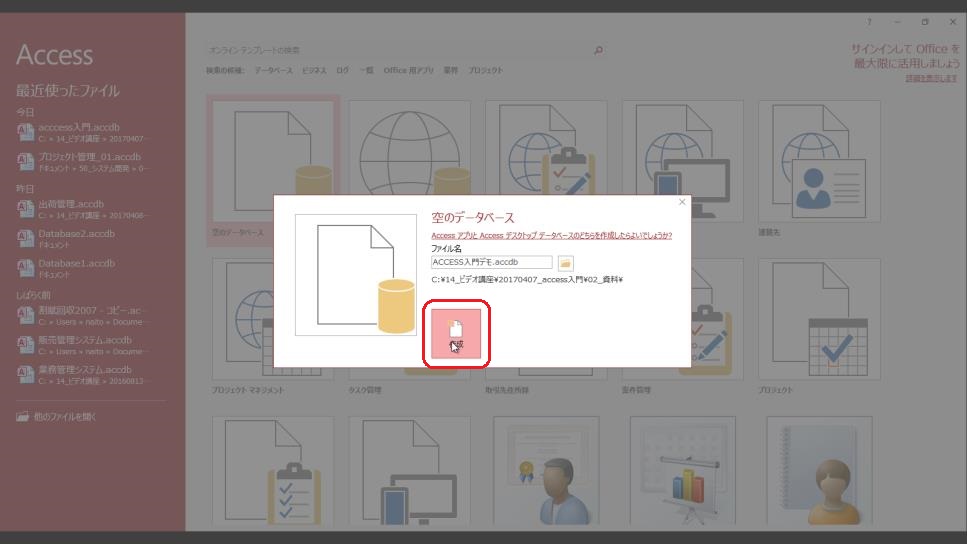967x544 pixels.
Task: Select the bottom-row clipboard checklist template
Action: point(273,471)
